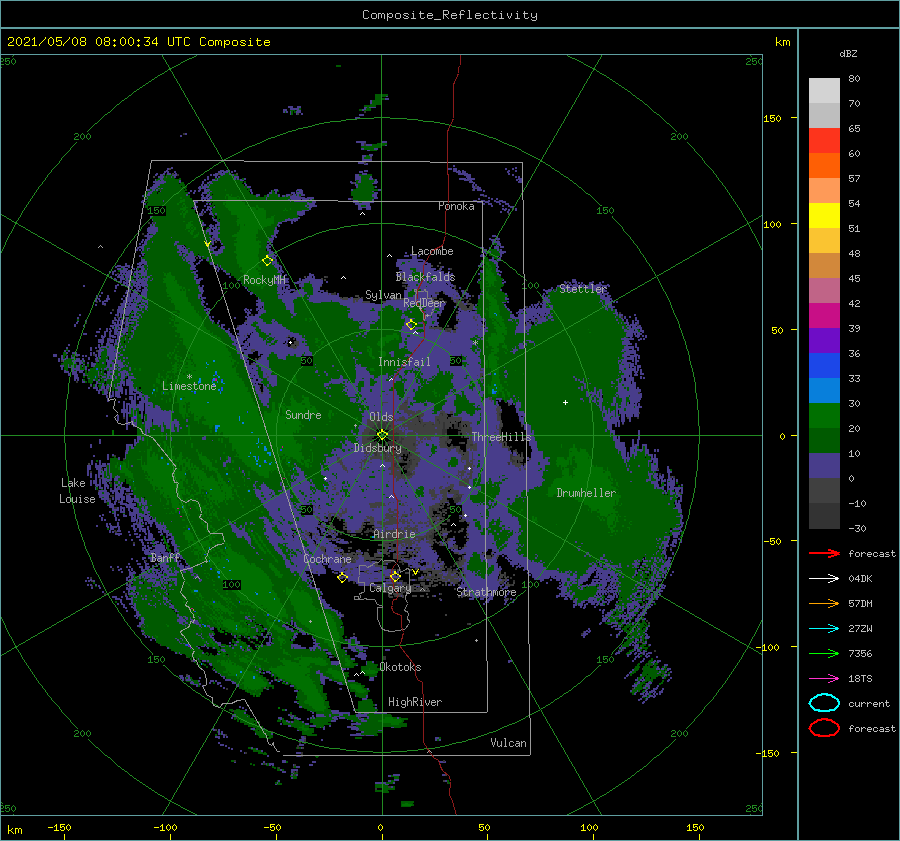Viewport: 900px width, 841px height.
Task: Click the white 04DK arrow icon
Action: 824,579
